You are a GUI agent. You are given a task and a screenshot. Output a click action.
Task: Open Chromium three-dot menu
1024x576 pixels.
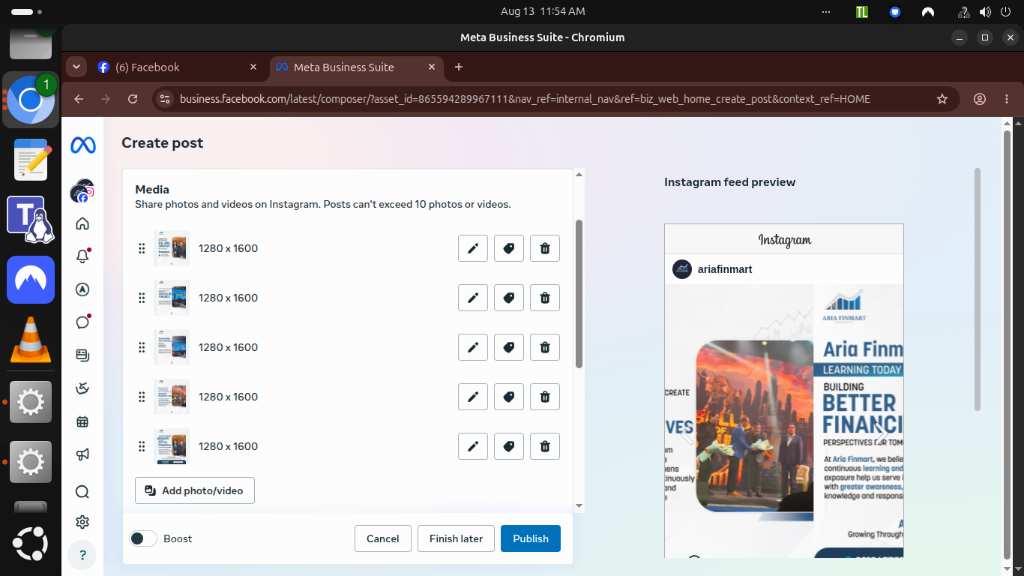[x=1006, y=99]
